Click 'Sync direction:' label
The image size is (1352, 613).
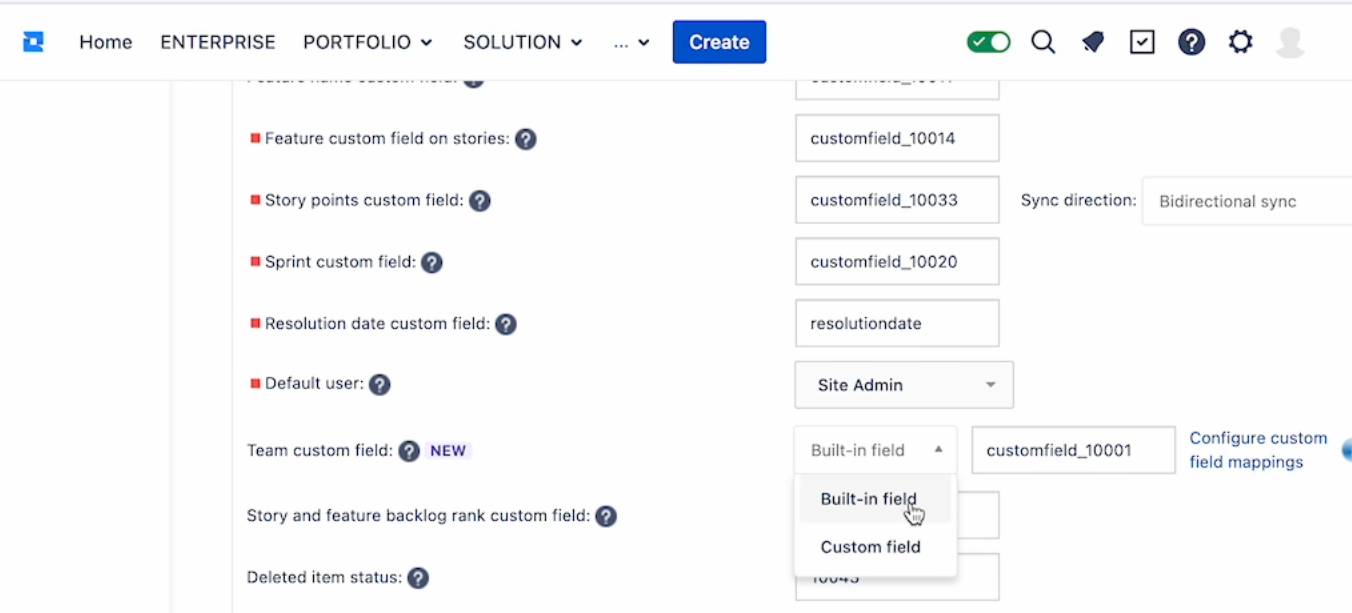(x=1078, y=200)
